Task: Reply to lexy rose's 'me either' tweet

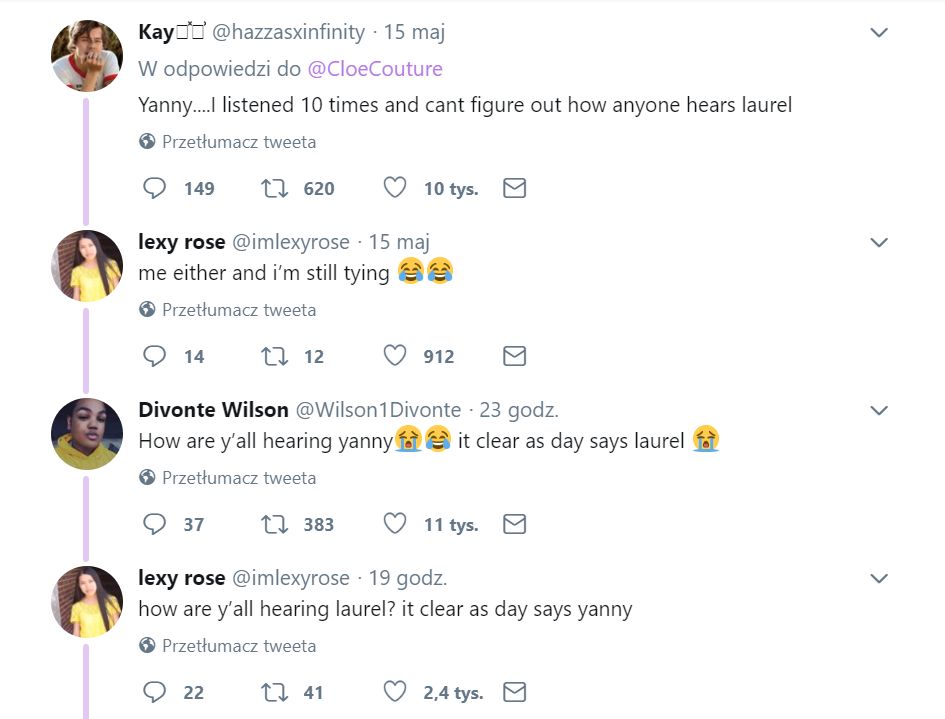Action: [x=155, y=356]
